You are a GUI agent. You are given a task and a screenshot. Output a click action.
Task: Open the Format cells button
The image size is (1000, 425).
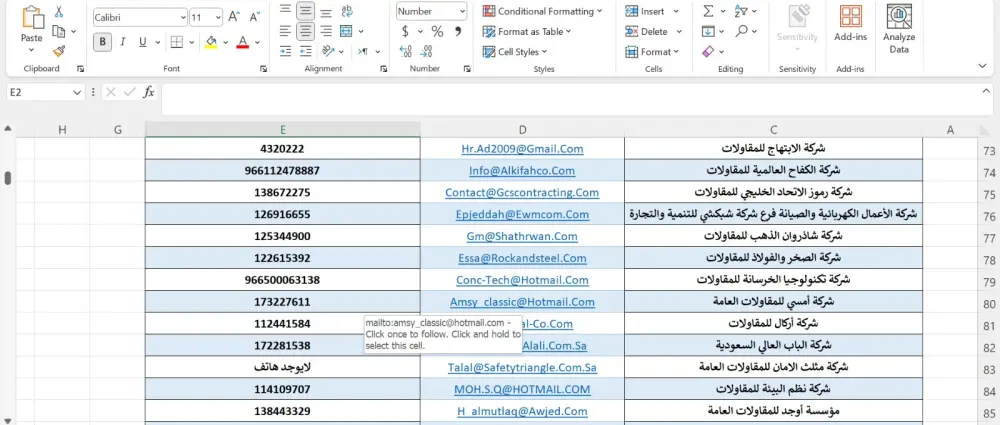pos(652,52)
